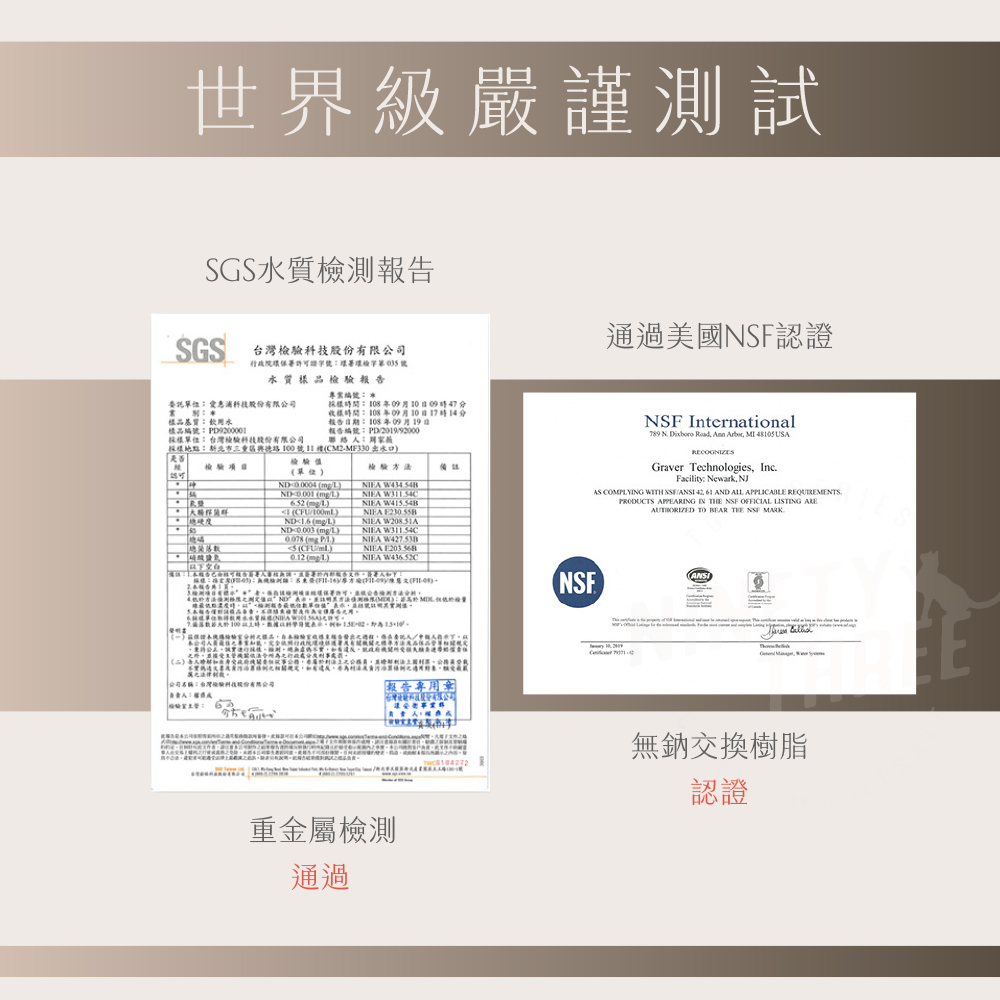Open the NSF International certificate image
This screenshot has width=1000, height=1000.
point(719,543)
